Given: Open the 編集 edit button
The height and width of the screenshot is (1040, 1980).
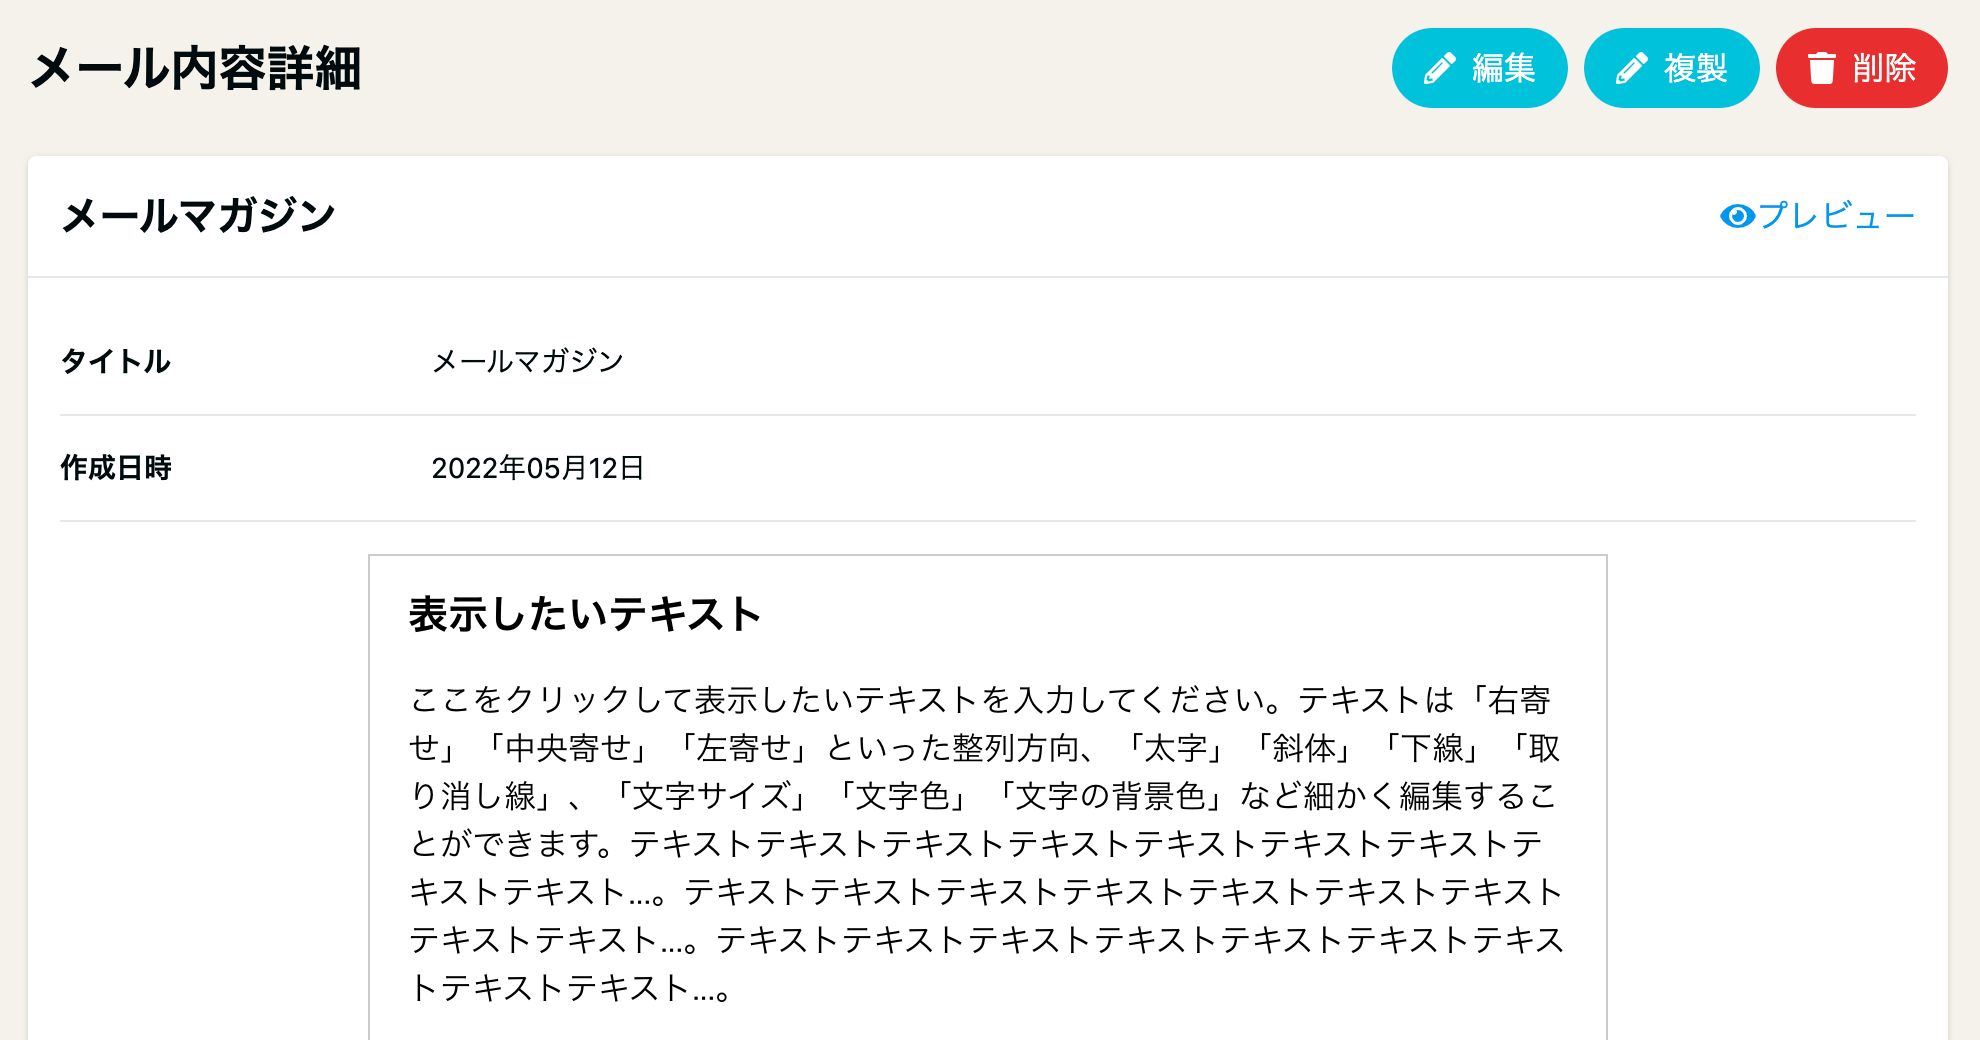Looking at the screenshot, I should pyautogui.click(x=1479, y=68).
